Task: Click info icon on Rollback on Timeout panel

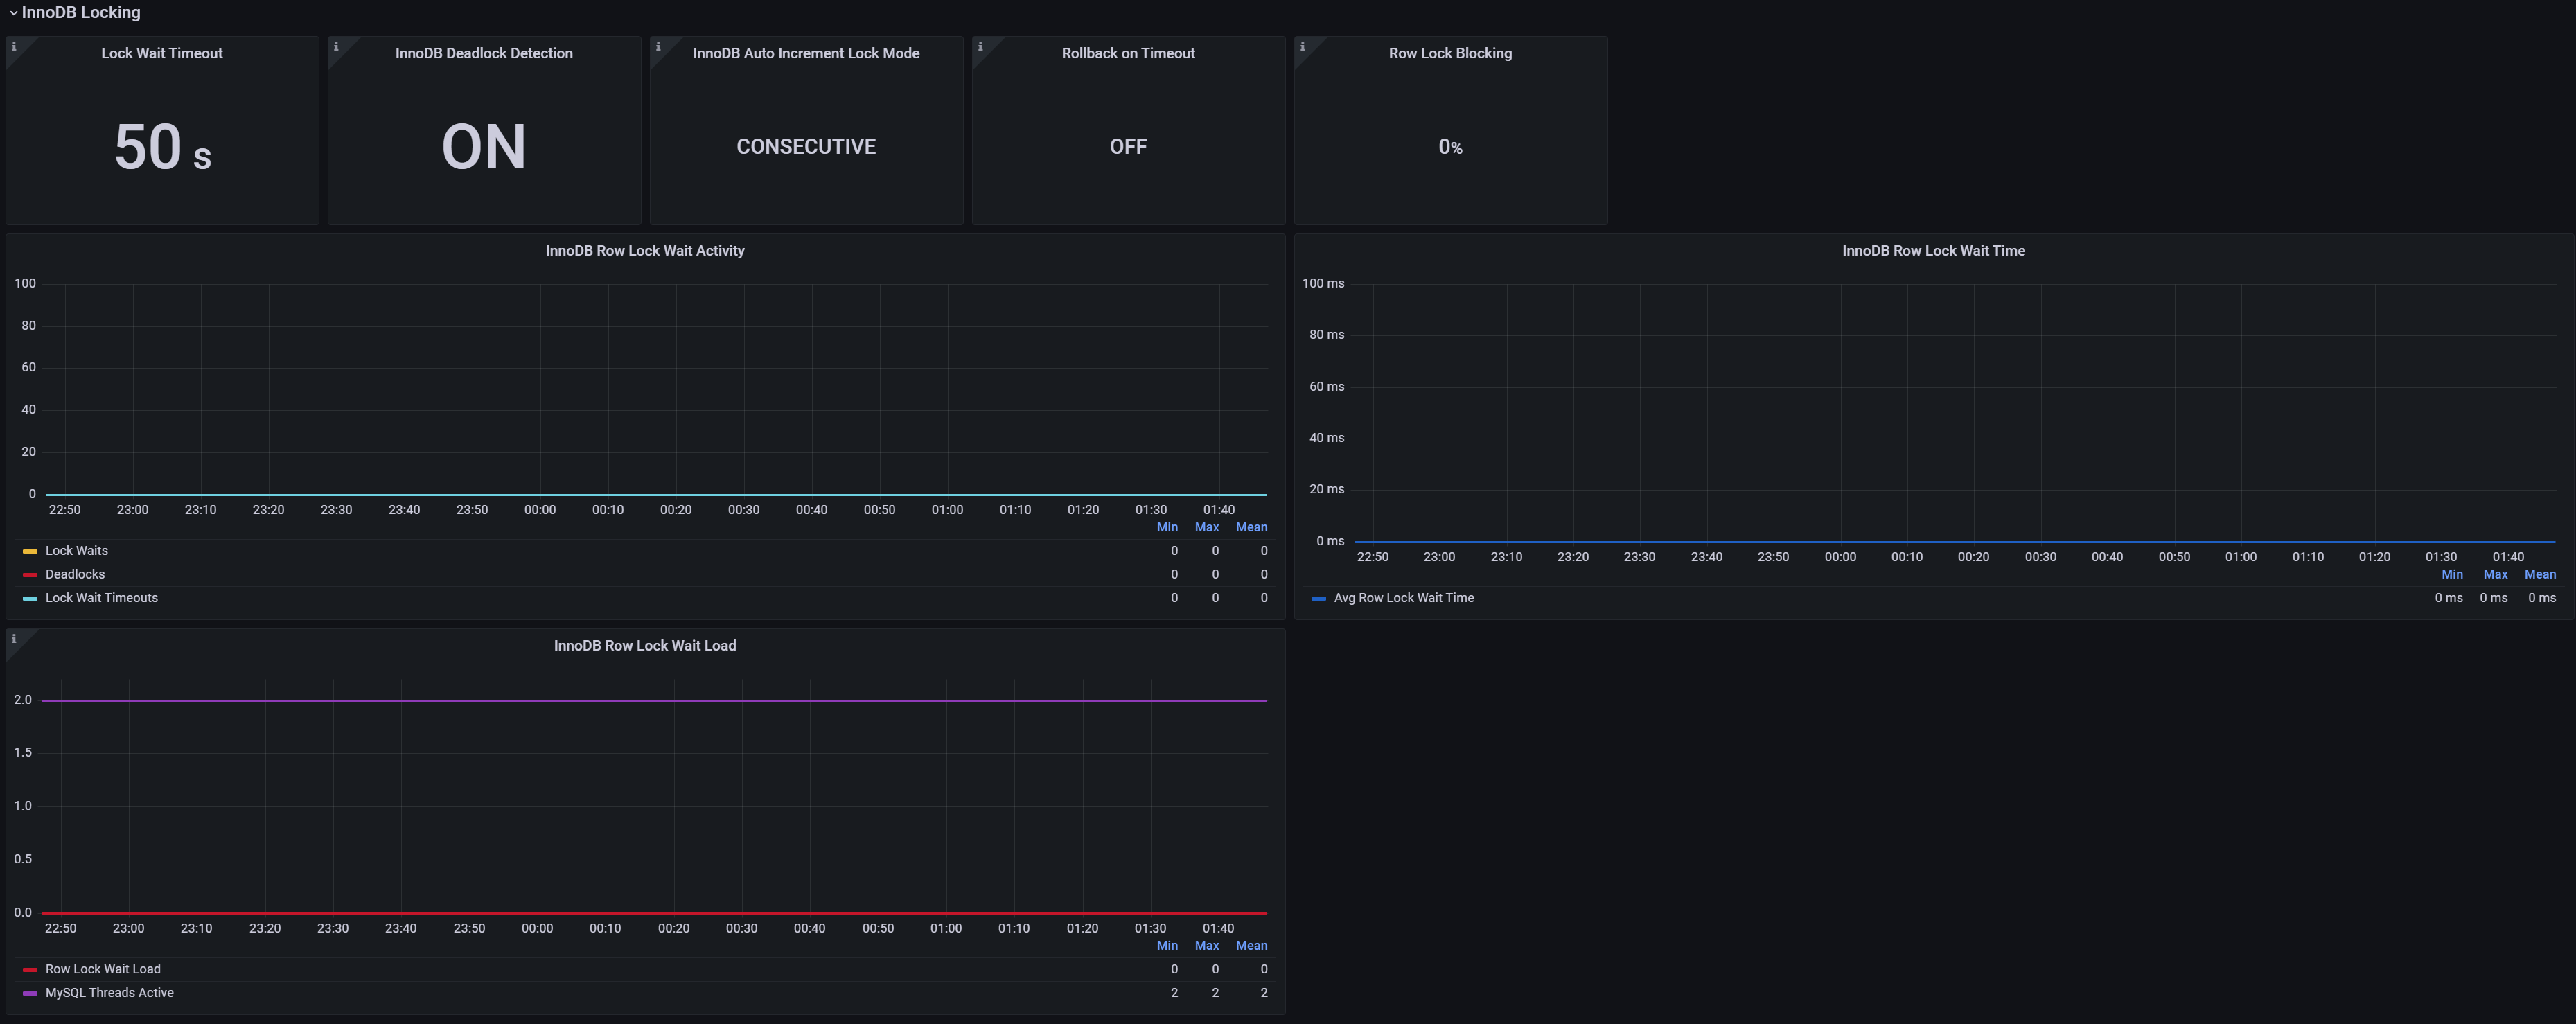Action: coord(980,47)
